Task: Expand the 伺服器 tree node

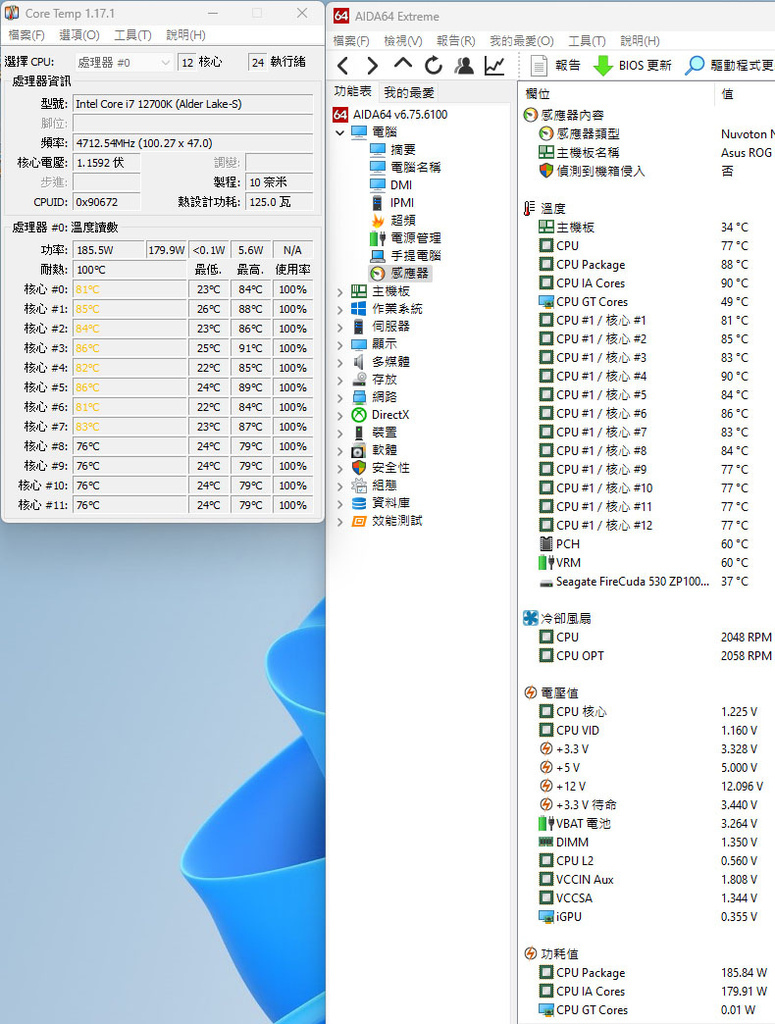Action: 340,327
